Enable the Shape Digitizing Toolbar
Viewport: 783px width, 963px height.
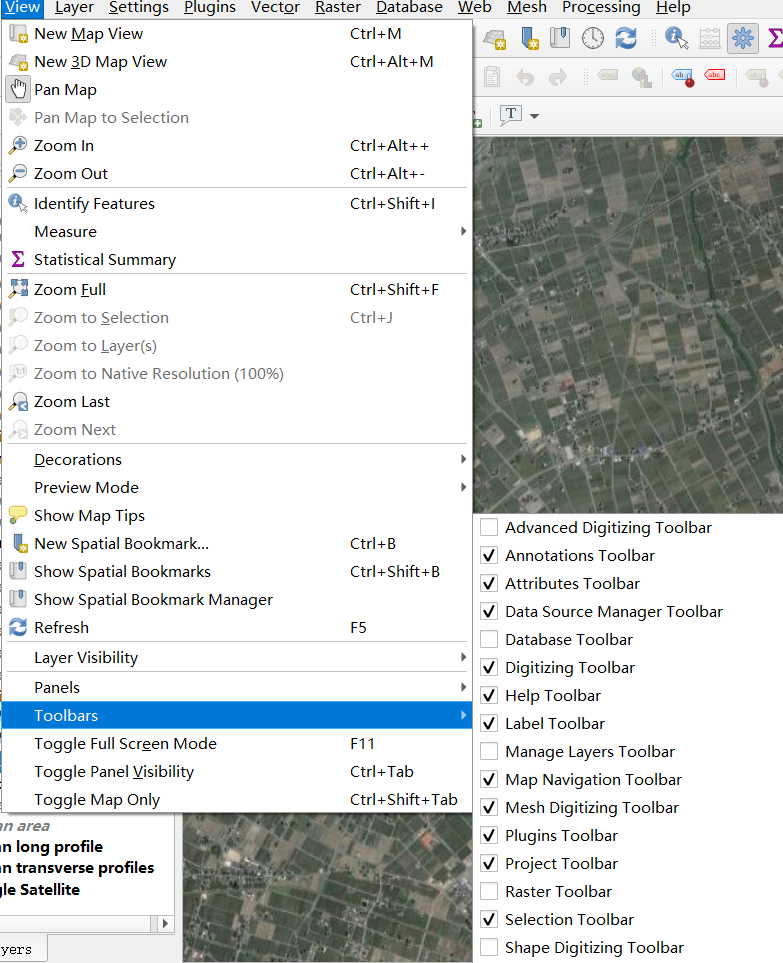coord(489,948)
